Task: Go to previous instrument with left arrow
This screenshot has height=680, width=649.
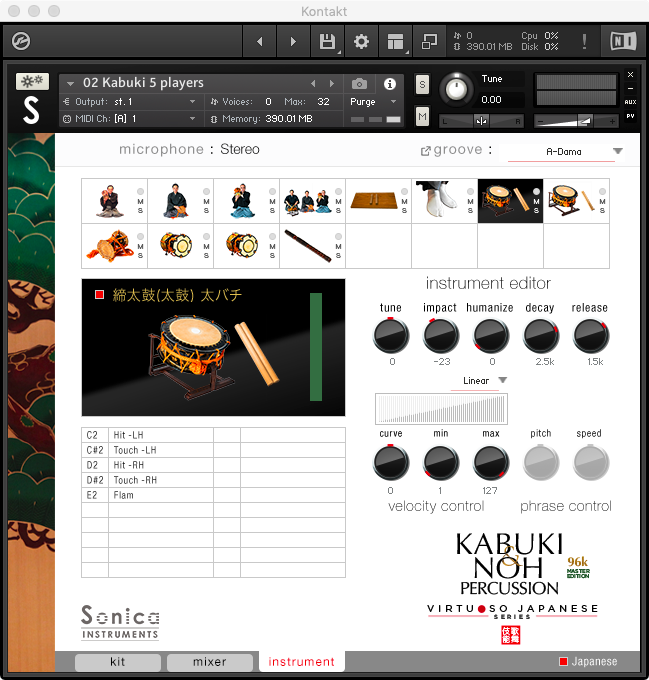Action: [260, 42]
